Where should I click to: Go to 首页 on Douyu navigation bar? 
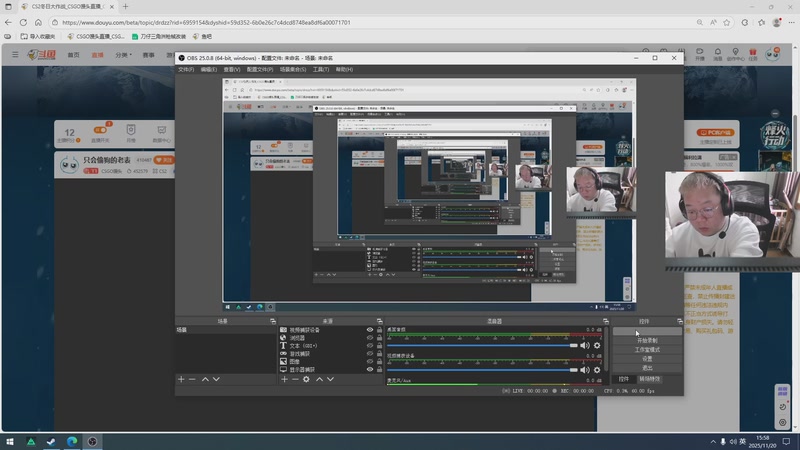tap(73, 55)
